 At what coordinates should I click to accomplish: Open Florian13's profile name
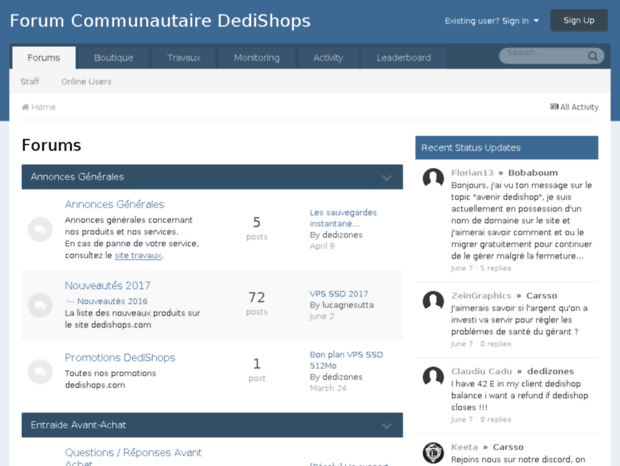[x=472, y=173]
